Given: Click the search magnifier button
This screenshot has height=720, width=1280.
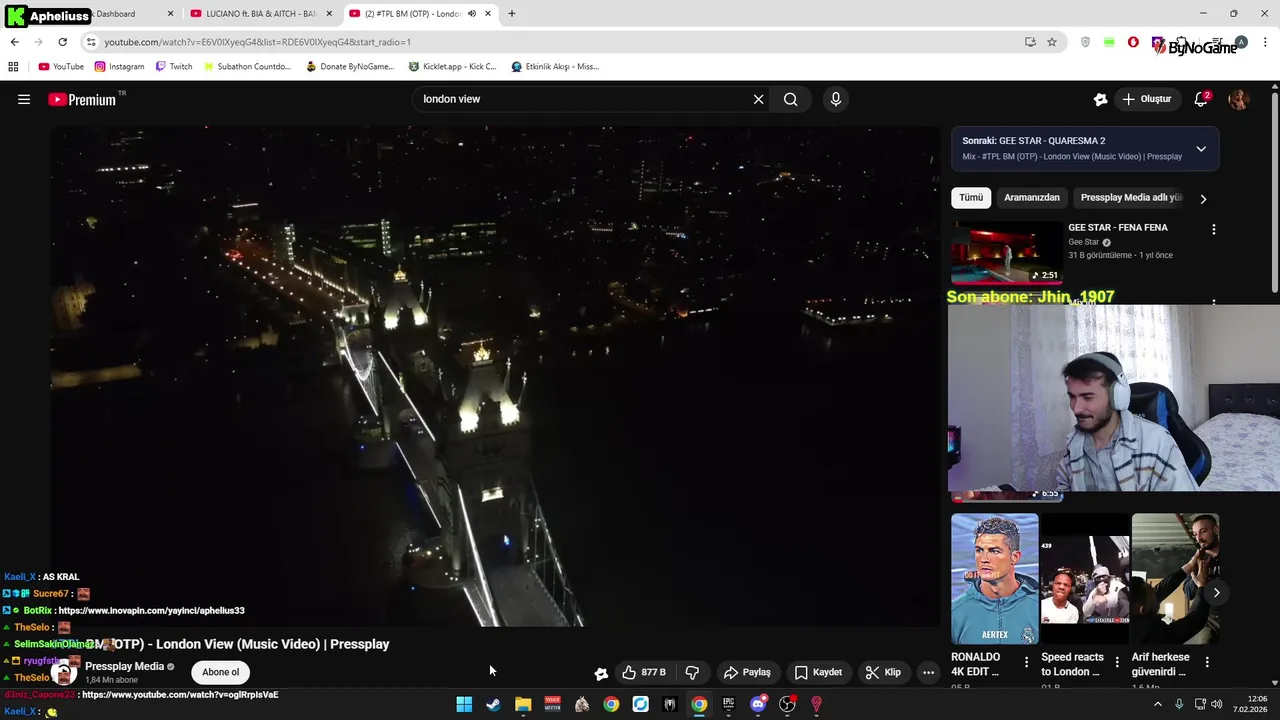Looking at the screenshot, I should 791,99.
